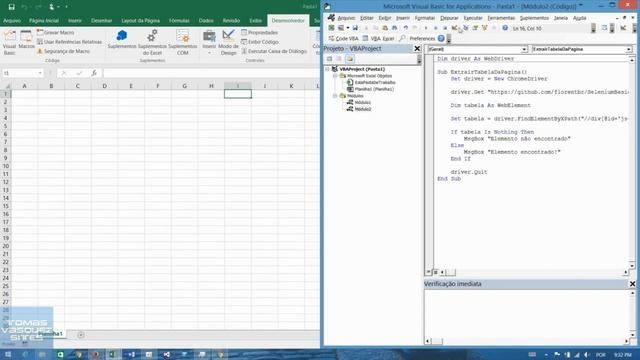Open the Executar menu in the VBA editor
The width and height of the screenshot is (640, 360).
[x=473, y=18]
